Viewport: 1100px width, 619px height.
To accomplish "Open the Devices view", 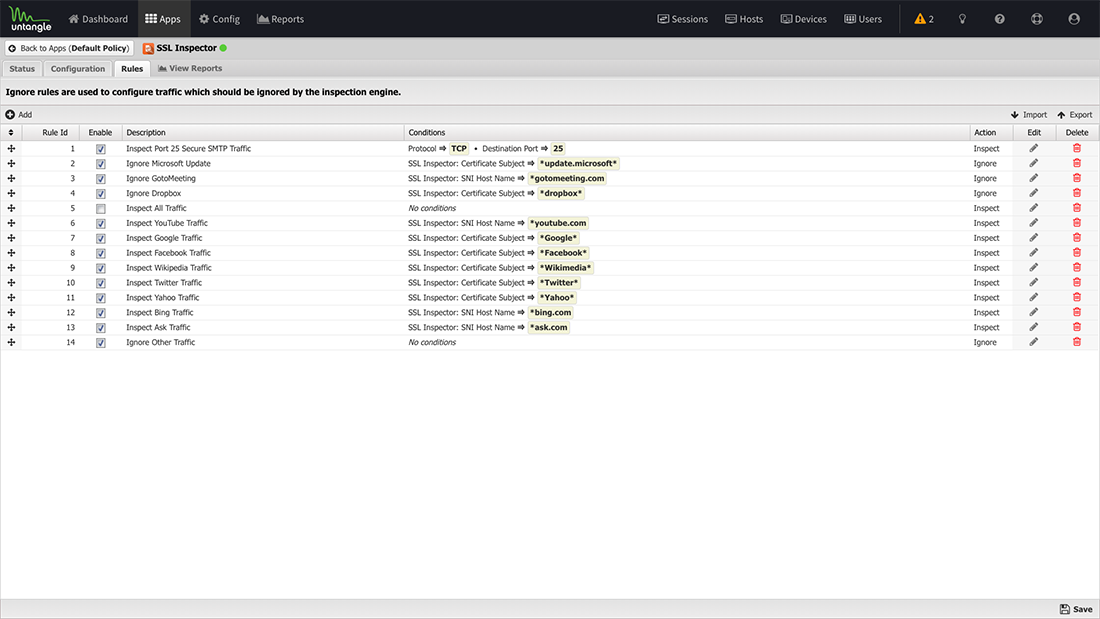I will pos(803,19).
